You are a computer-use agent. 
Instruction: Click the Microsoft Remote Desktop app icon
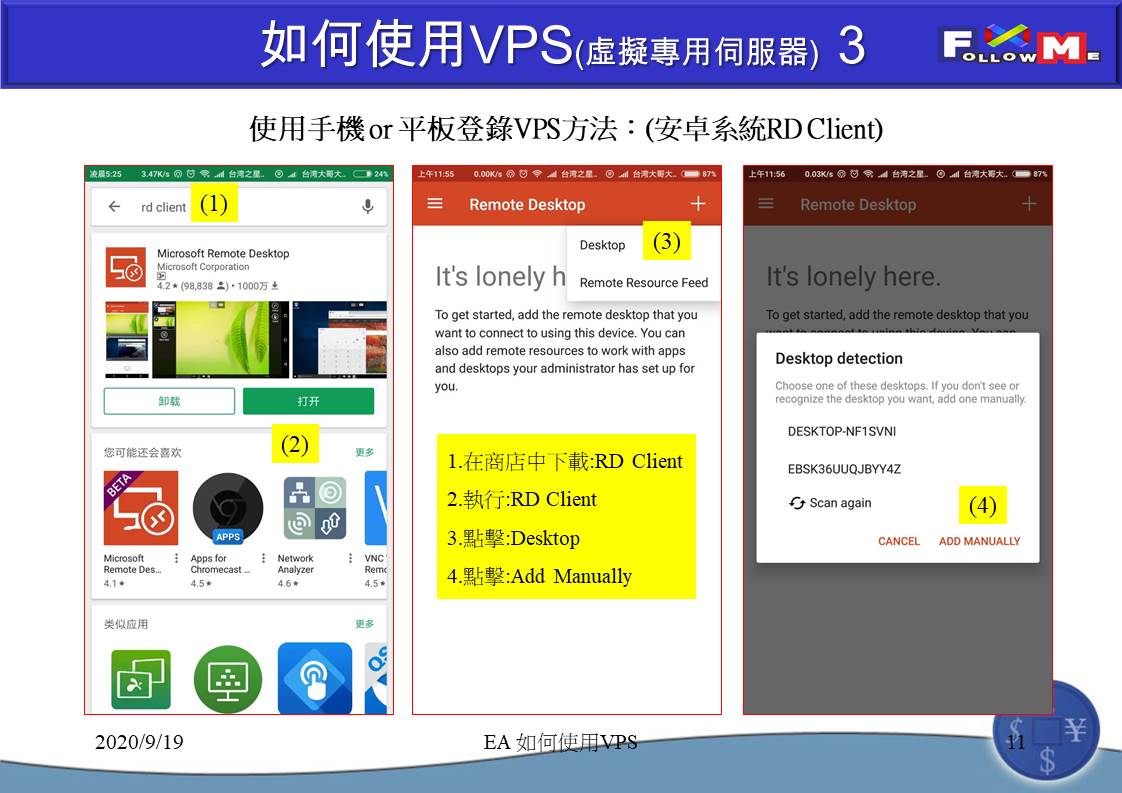point(126,268)
